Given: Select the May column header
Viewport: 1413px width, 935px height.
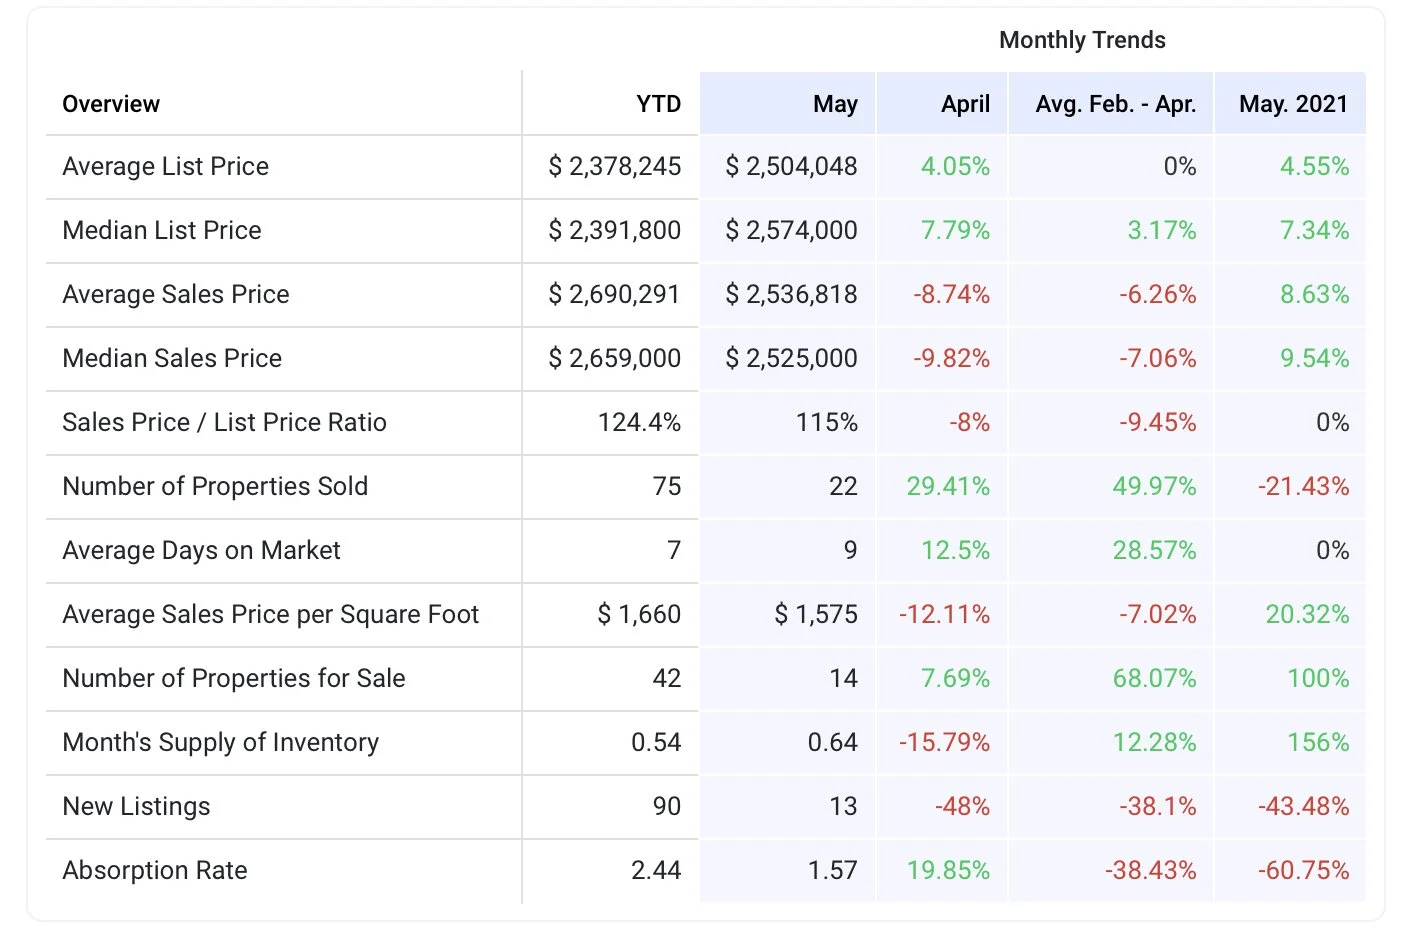Looking at the screenshot, I should tap(835, 104).
